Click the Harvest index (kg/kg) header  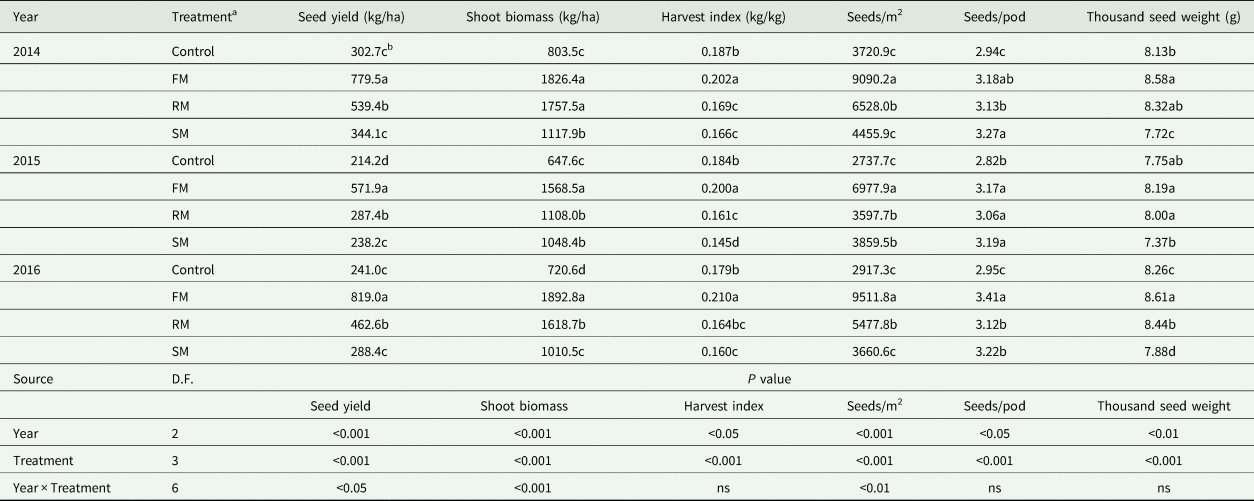pos(718,19)
